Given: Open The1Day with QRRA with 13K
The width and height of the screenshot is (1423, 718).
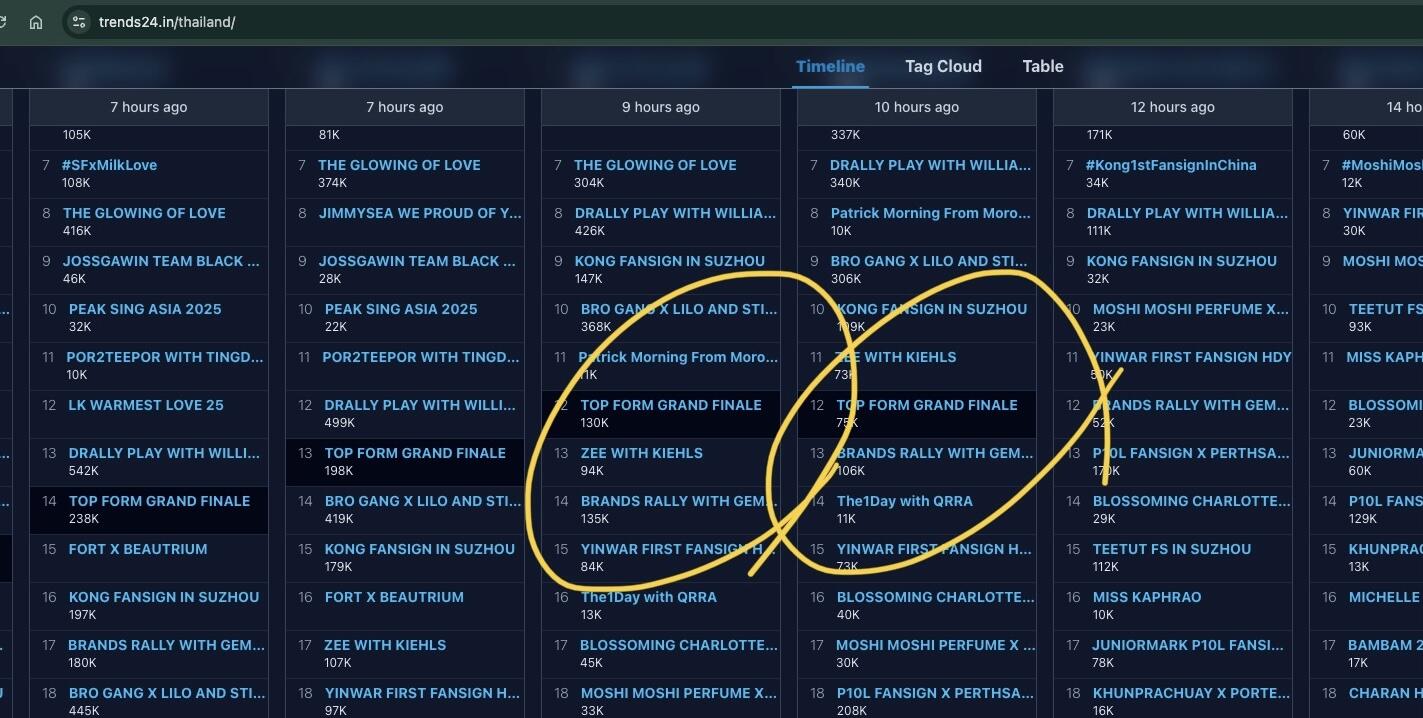Looking at the screenshot, I should [x=649, y=597].
